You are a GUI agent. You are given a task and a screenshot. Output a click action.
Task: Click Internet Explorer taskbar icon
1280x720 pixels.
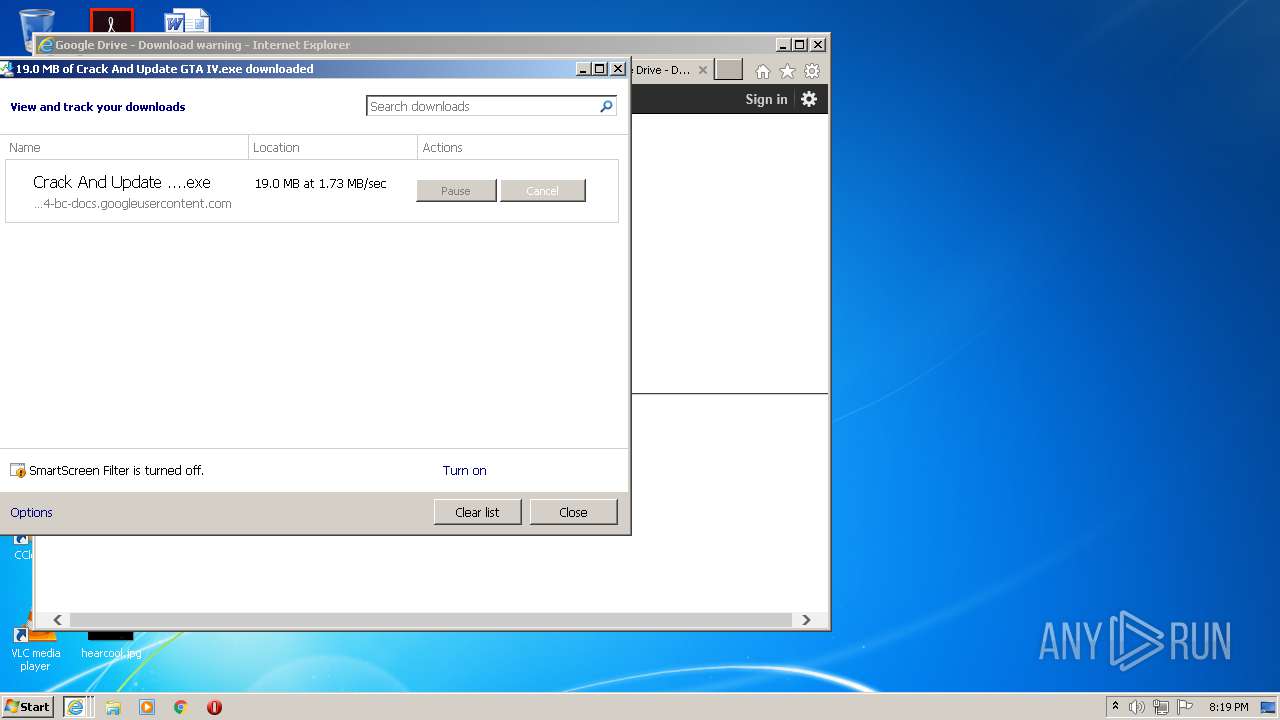tap(75, 707)
